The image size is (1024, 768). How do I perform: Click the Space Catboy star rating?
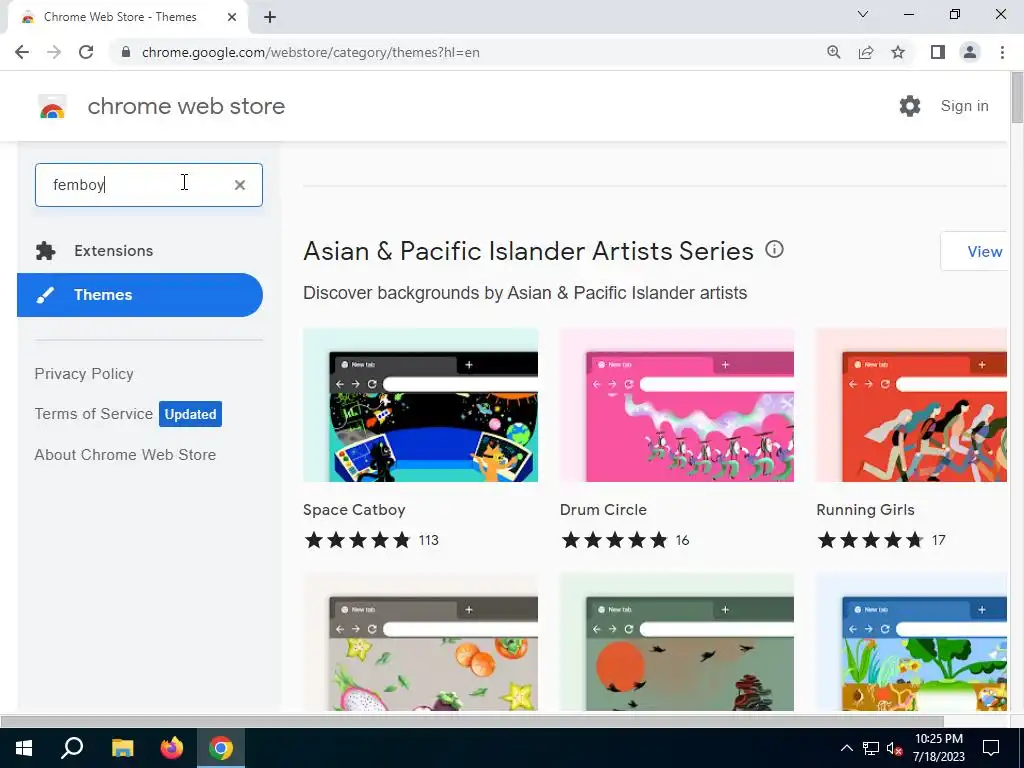point(357,540)
